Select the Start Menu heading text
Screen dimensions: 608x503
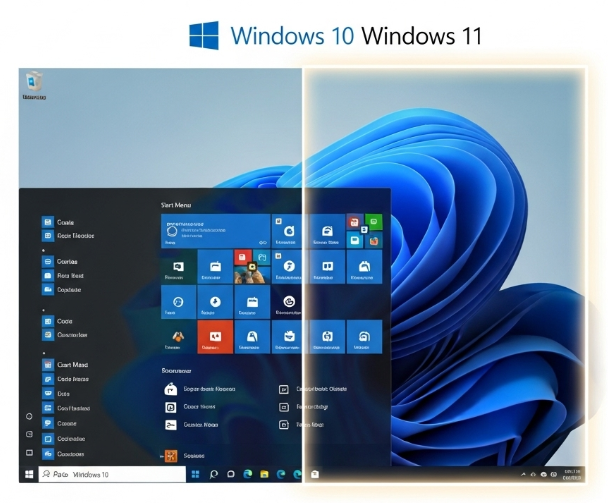coord(176,205)
